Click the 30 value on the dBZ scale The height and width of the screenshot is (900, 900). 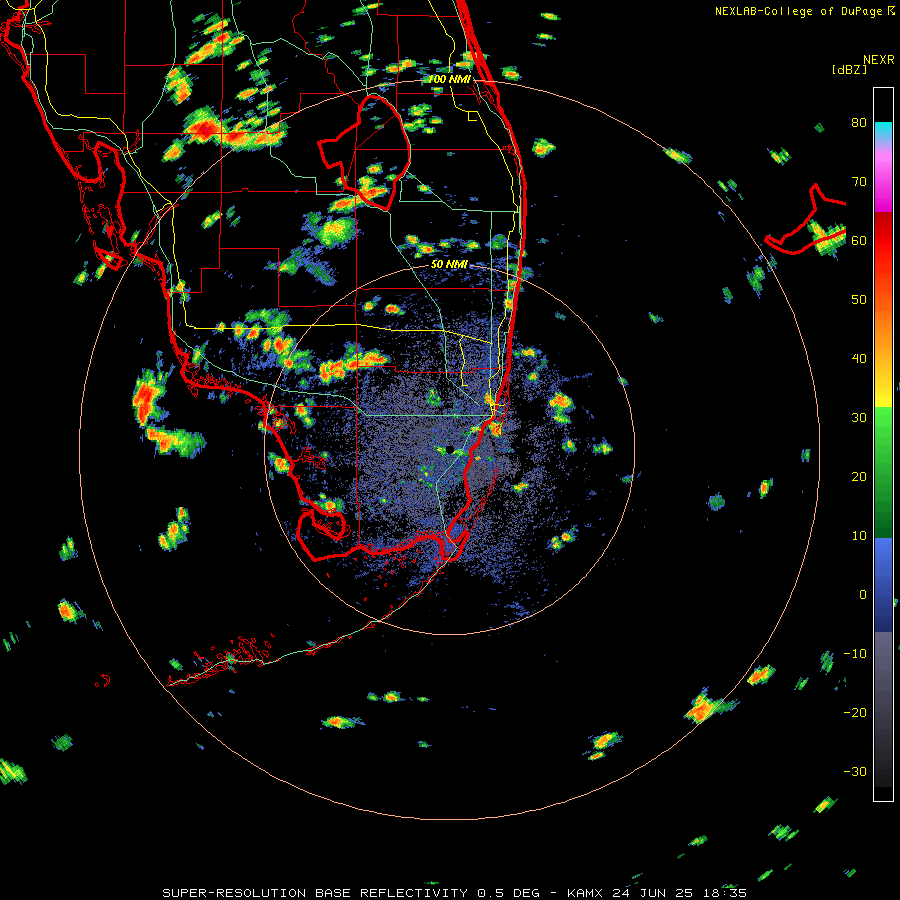click(x=859, y=418)
